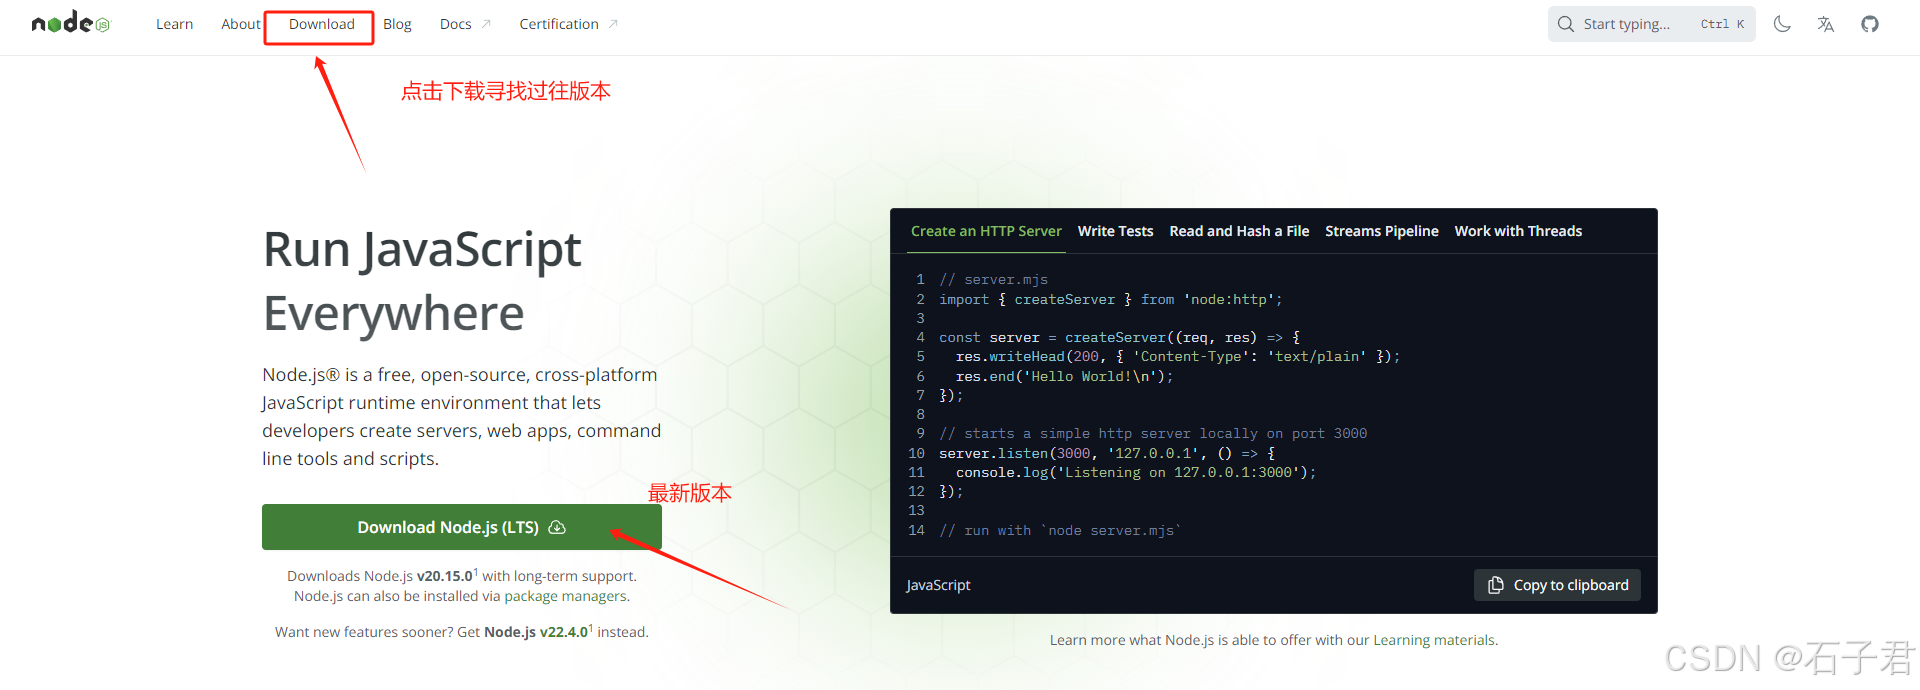The height and width of the screenshot is (690, 1920).
Task: Click the copy icon in Copy to clipboard
Action: (x=1496, y=585)
